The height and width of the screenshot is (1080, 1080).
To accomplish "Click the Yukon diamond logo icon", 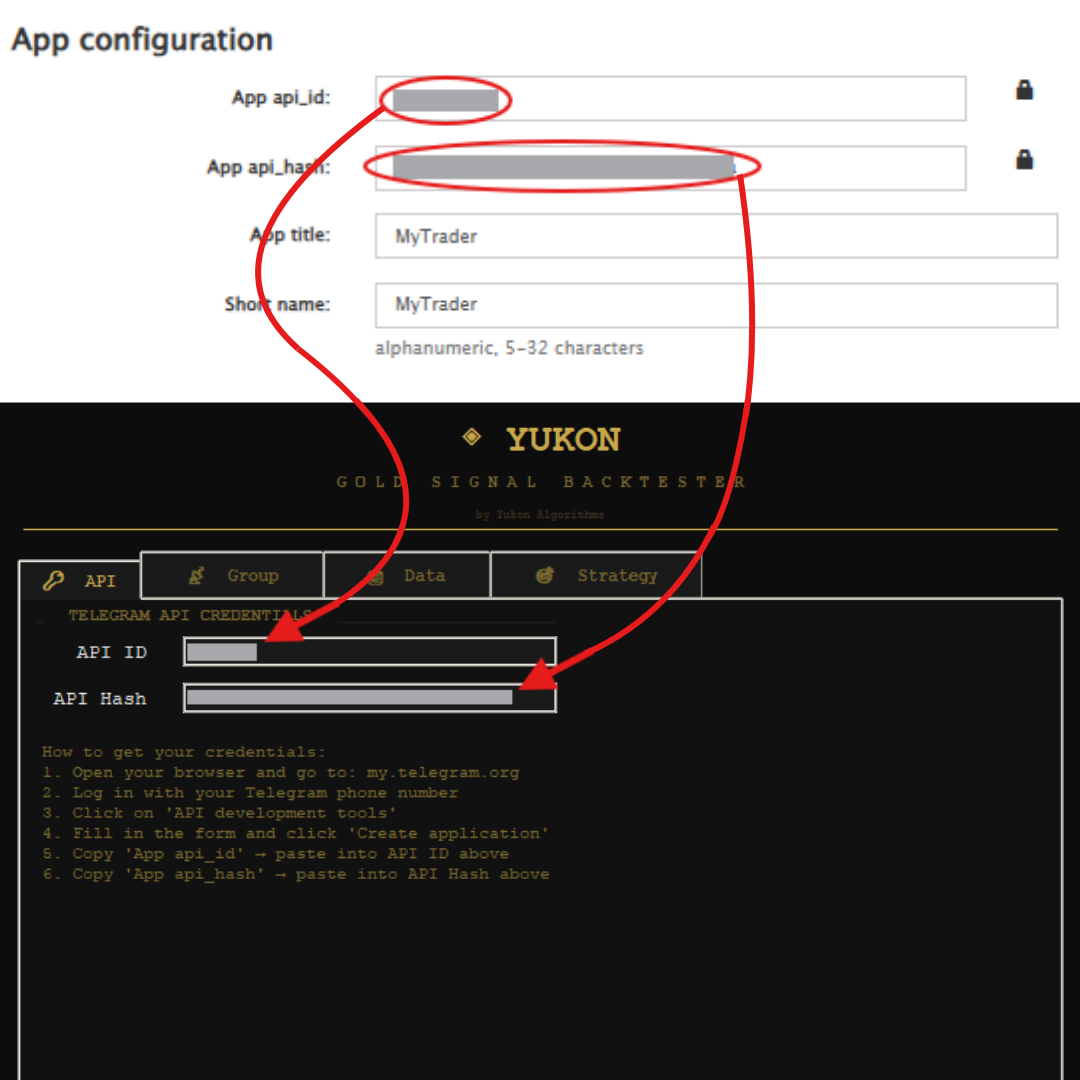I will [x=472, y=437].
